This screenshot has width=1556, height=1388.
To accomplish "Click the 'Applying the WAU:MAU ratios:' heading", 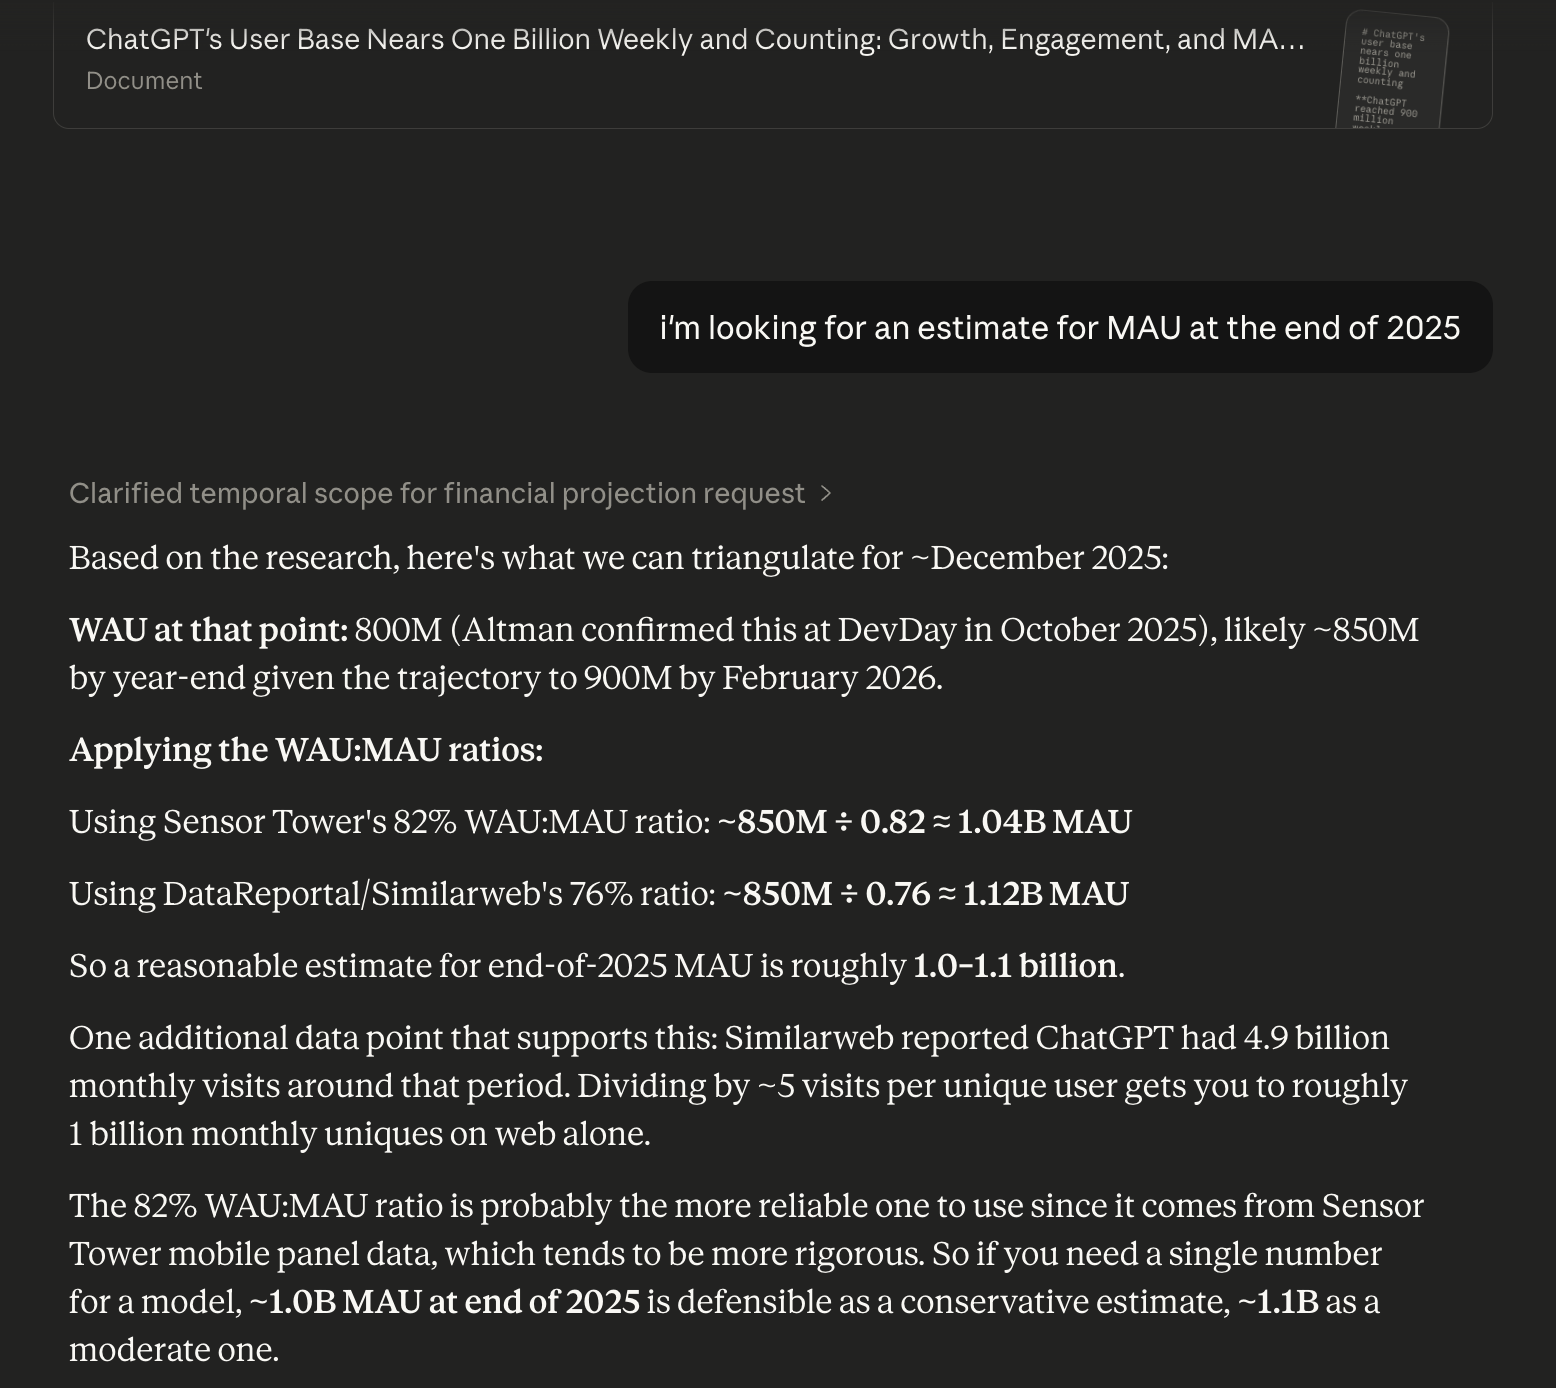I will [x=306, y=750].
